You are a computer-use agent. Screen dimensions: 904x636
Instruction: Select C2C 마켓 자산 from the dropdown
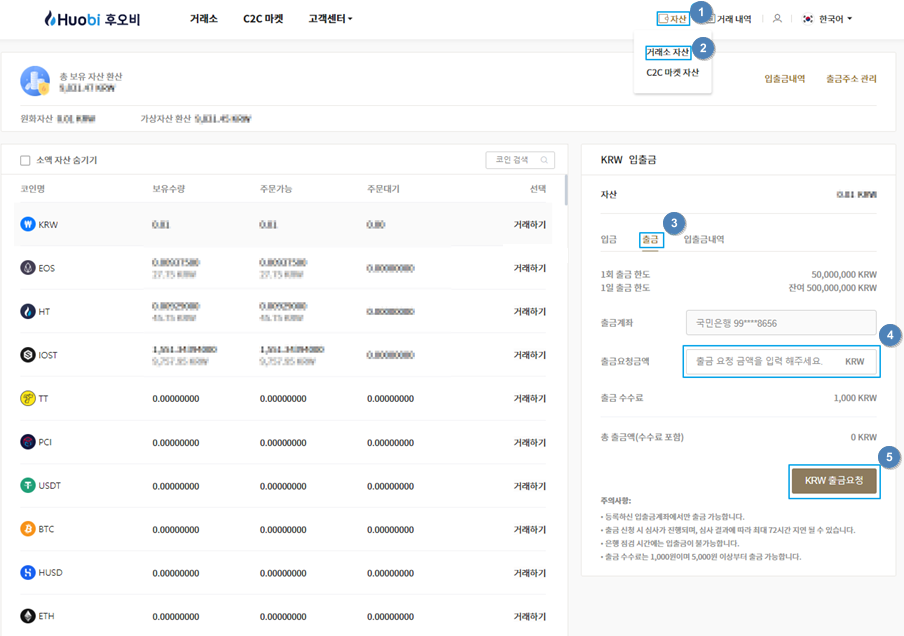pyautogui.click(x=672, y=72)
